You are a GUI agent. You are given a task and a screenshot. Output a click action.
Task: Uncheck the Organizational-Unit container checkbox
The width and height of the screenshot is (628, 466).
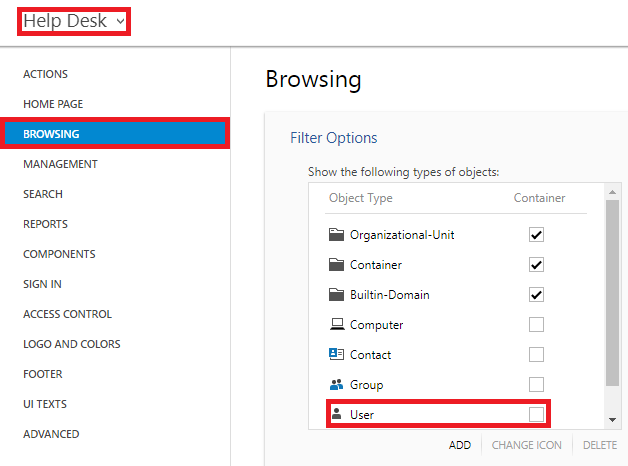[x=536, y=235]
